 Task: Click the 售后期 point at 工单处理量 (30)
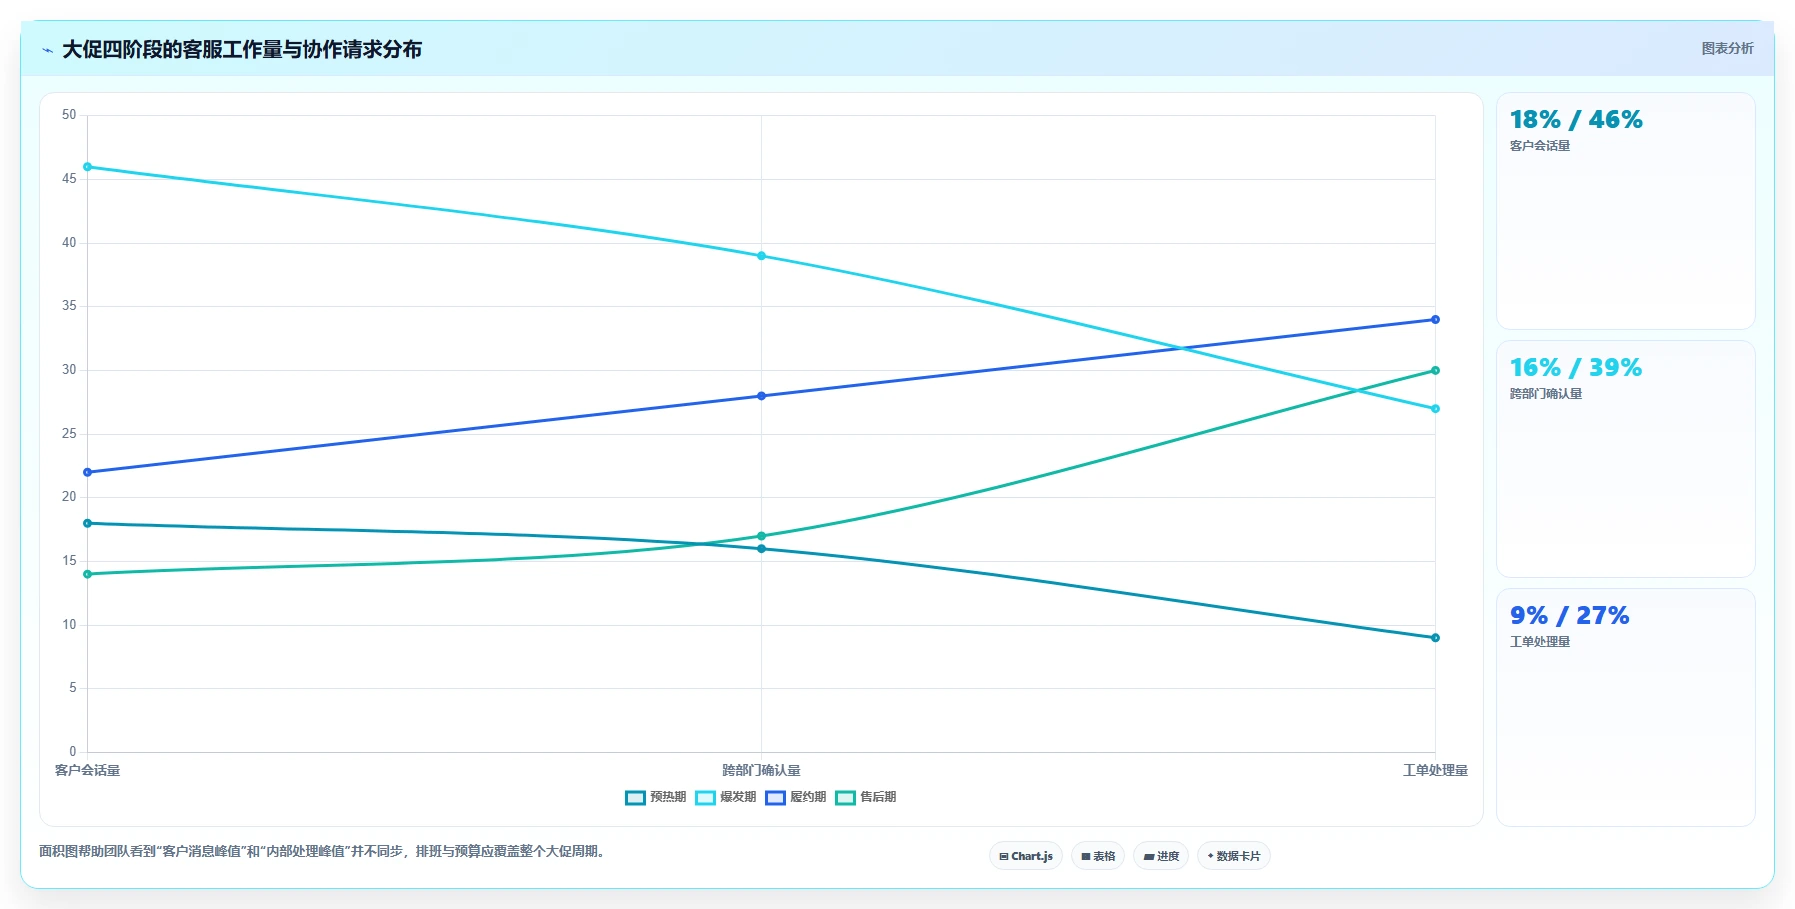(1435, 371)
